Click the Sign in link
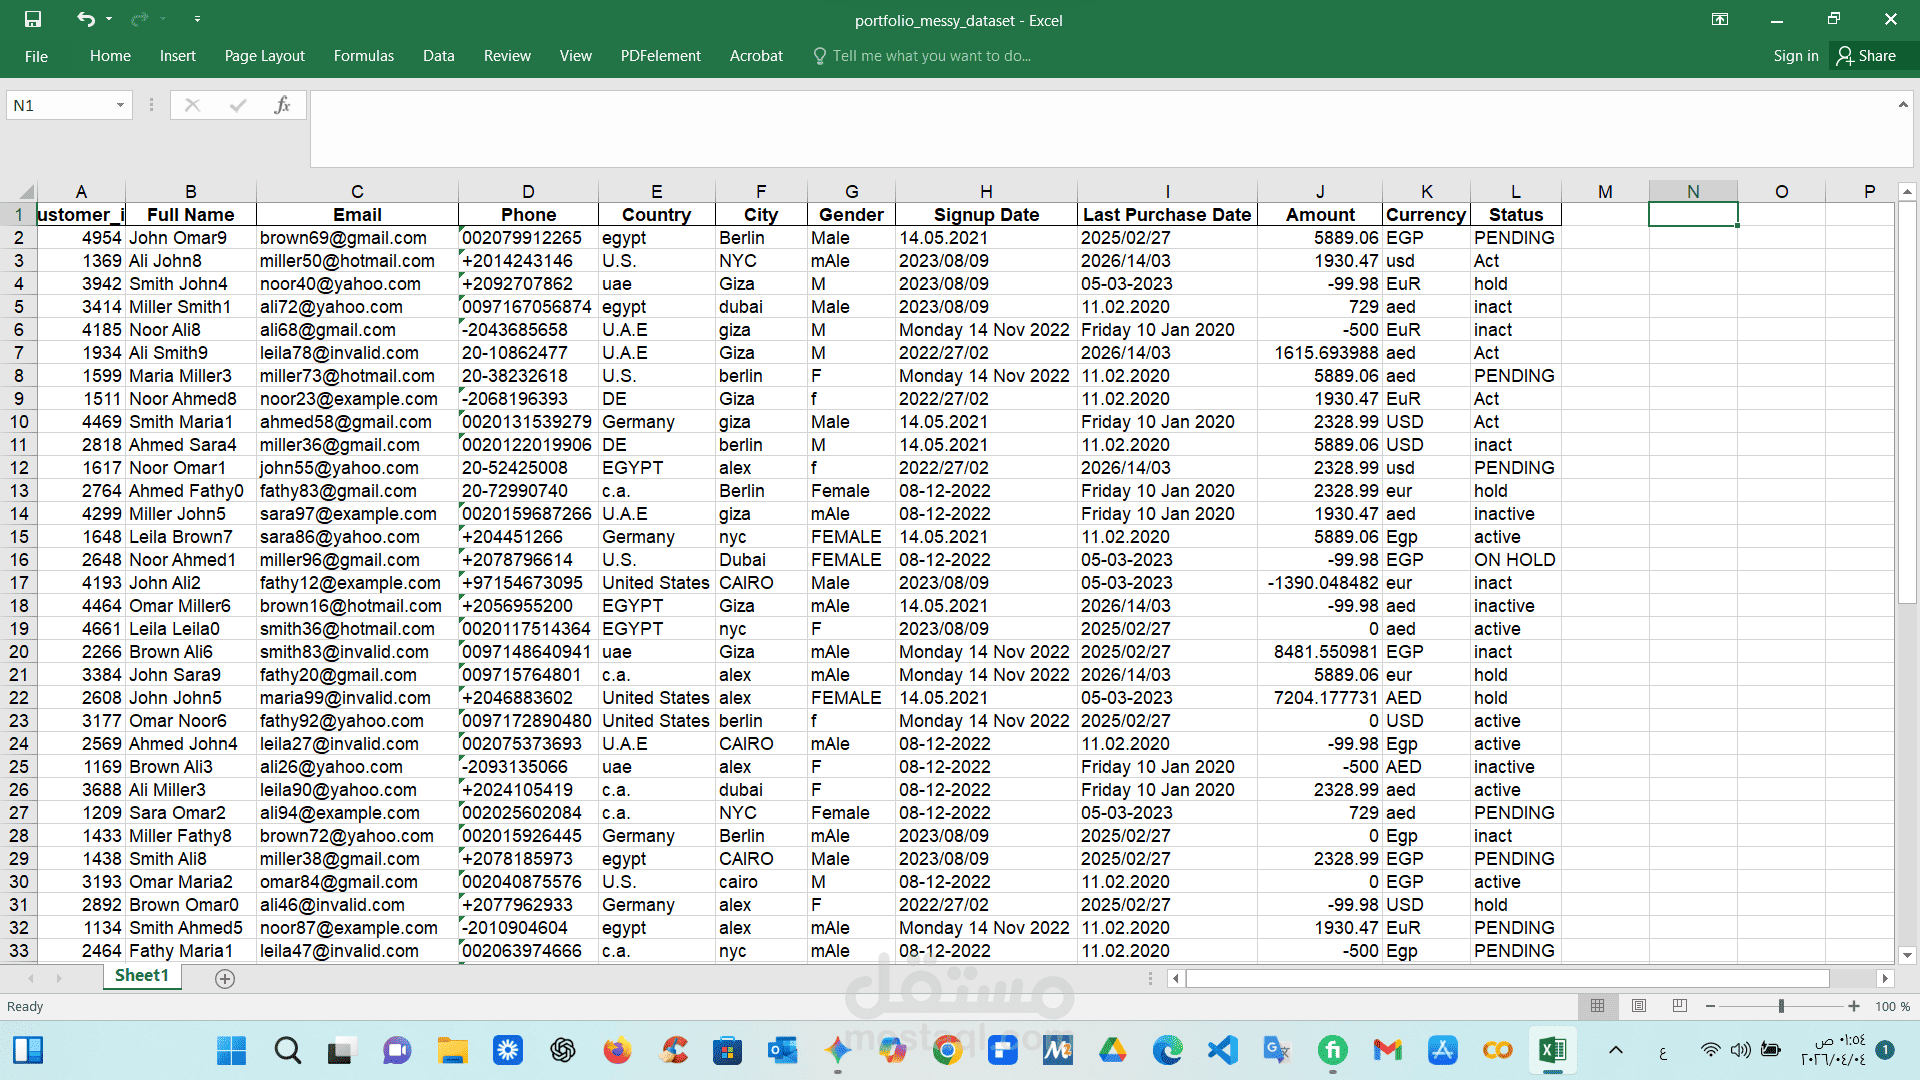1920x1080 pixels. point(1796,56)
